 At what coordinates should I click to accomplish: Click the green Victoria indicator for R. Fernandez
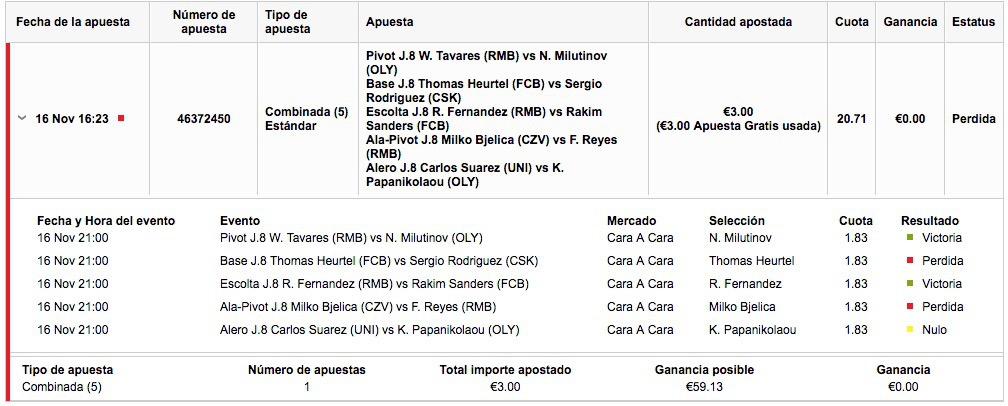tap(910, 284)
